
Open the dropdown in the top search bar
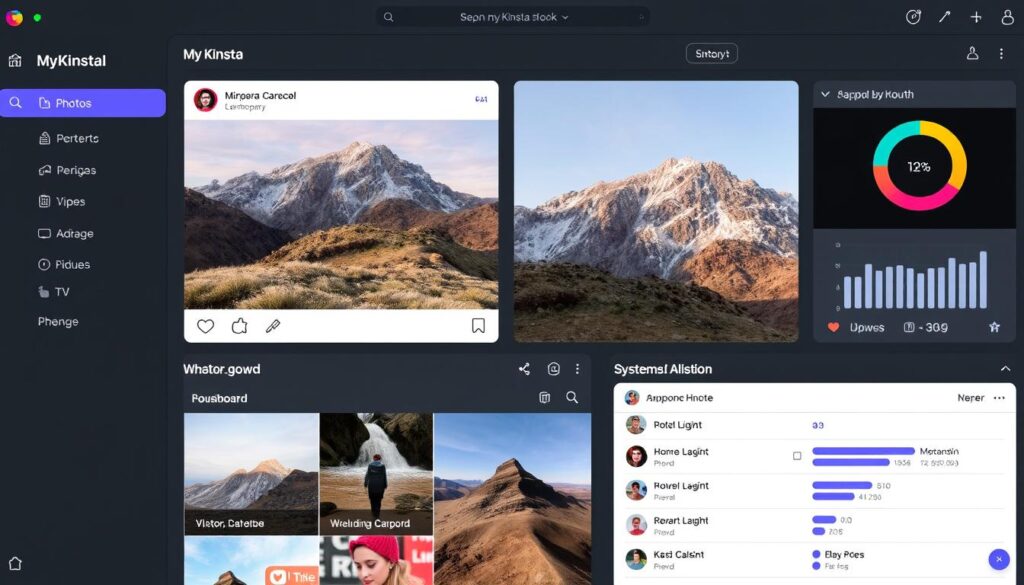[x=565, y=17]
